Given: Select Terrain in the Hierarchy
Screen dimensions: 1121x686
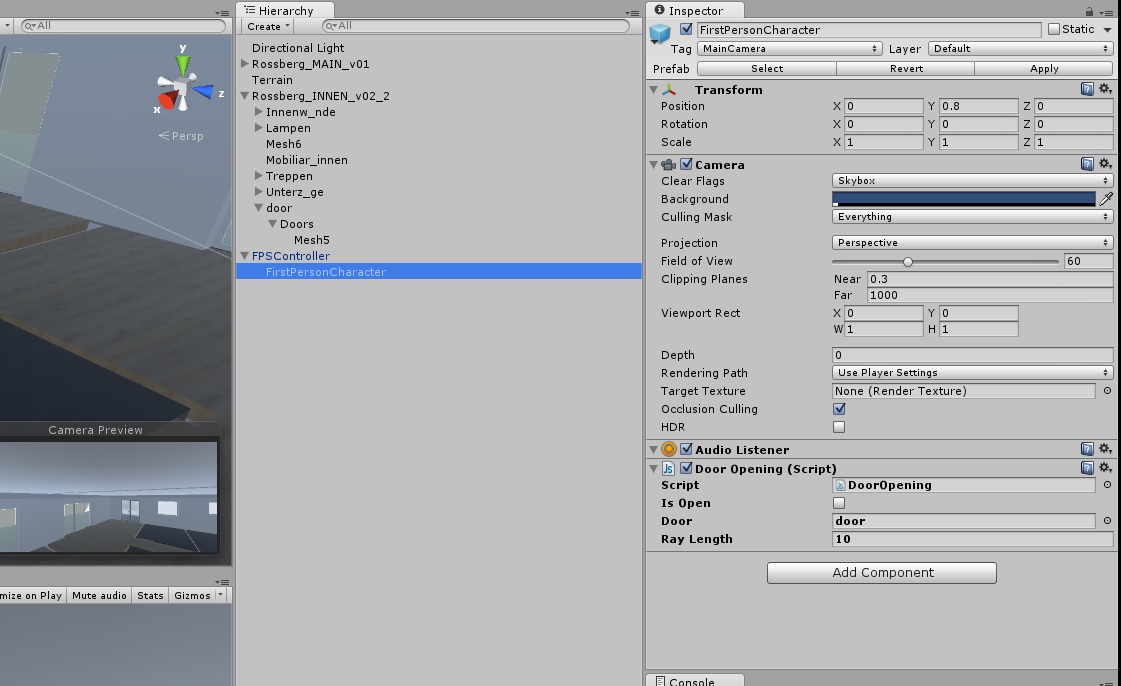Looking at the screenshot, I should [x=271, y=80].
